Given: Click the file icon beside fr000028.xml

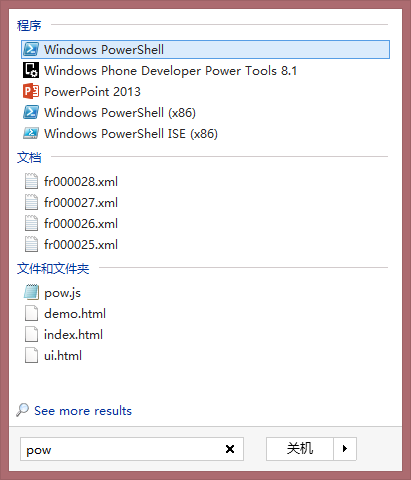Looking at the screenshot, I should click(31, 181).
